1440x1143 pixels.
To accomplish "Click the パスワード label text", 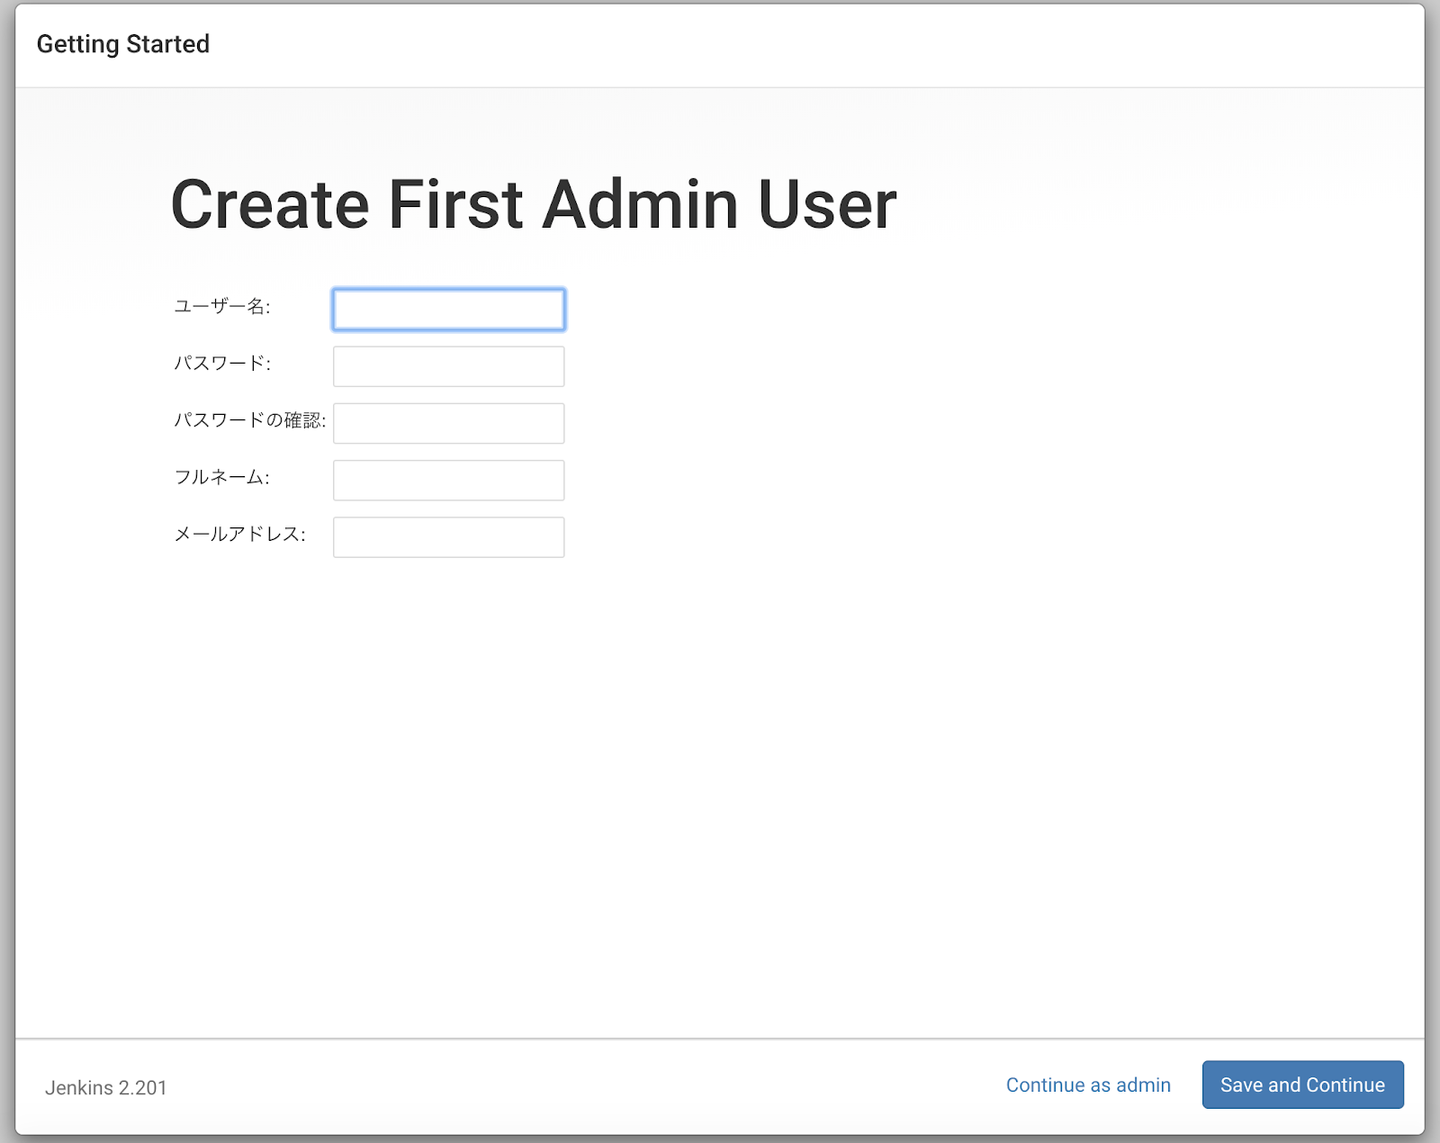I will click(x=222, y=363).
